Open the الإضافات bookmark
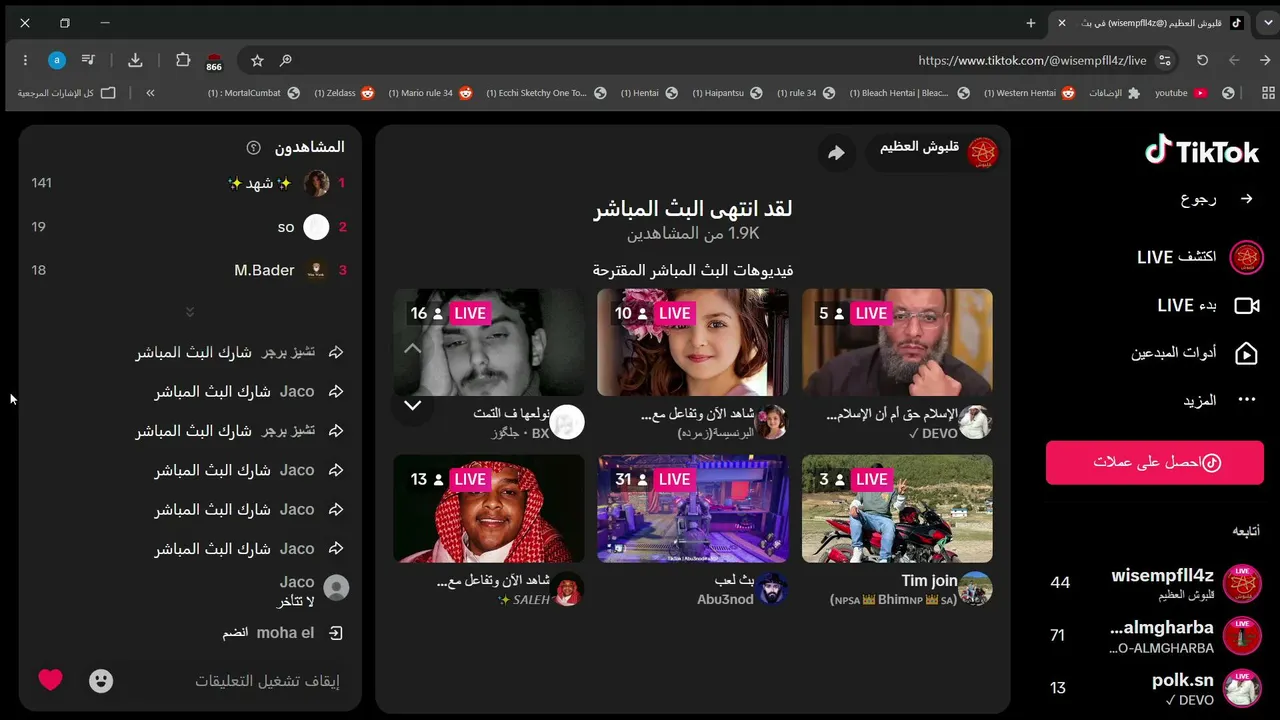1280x720 pixels. pos(1113,93)
